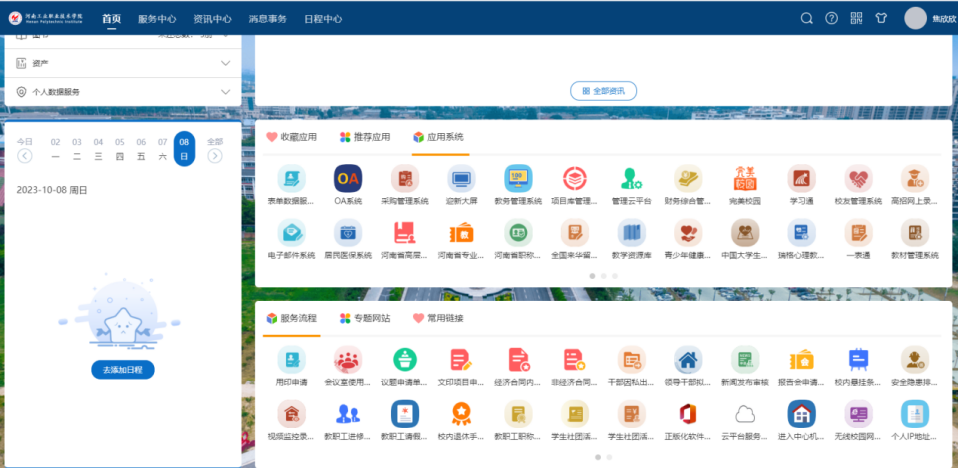958x468 pixels.
Task: Open the OA系统 application icon
Action: click(348, 179)
